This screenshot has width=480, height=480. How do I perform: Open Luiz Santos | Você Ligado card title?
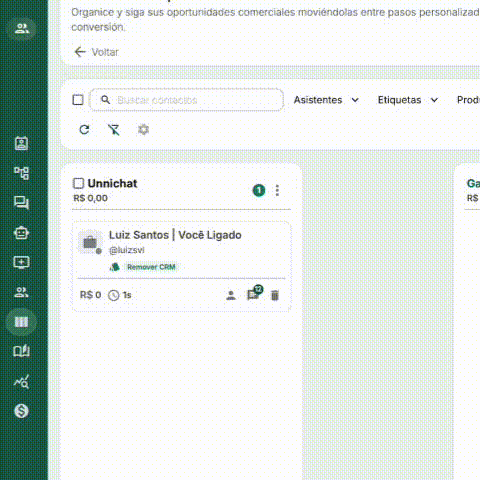(175, 235)
